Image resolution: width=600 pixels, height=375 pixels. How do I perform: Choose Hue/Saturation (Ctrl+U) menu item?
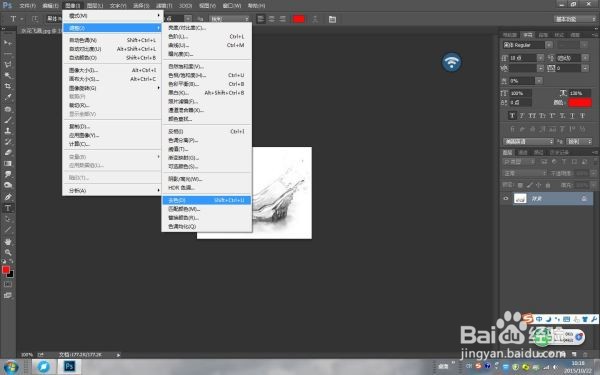click(206, 75)
